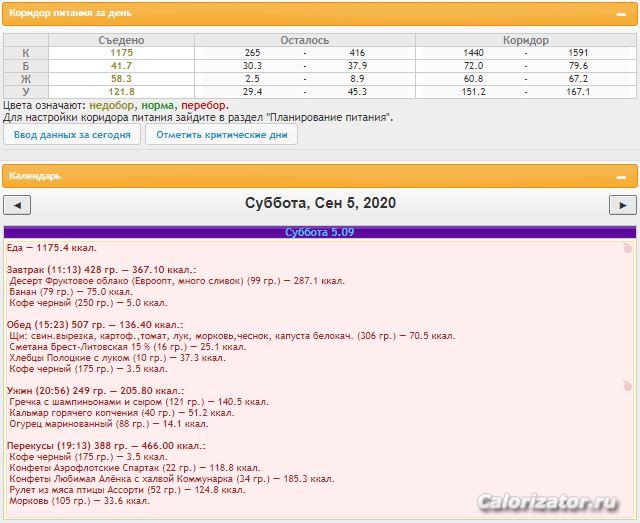Select the Завтрак (11:13) meal heading
640x523 pixels.
point(100,270)
